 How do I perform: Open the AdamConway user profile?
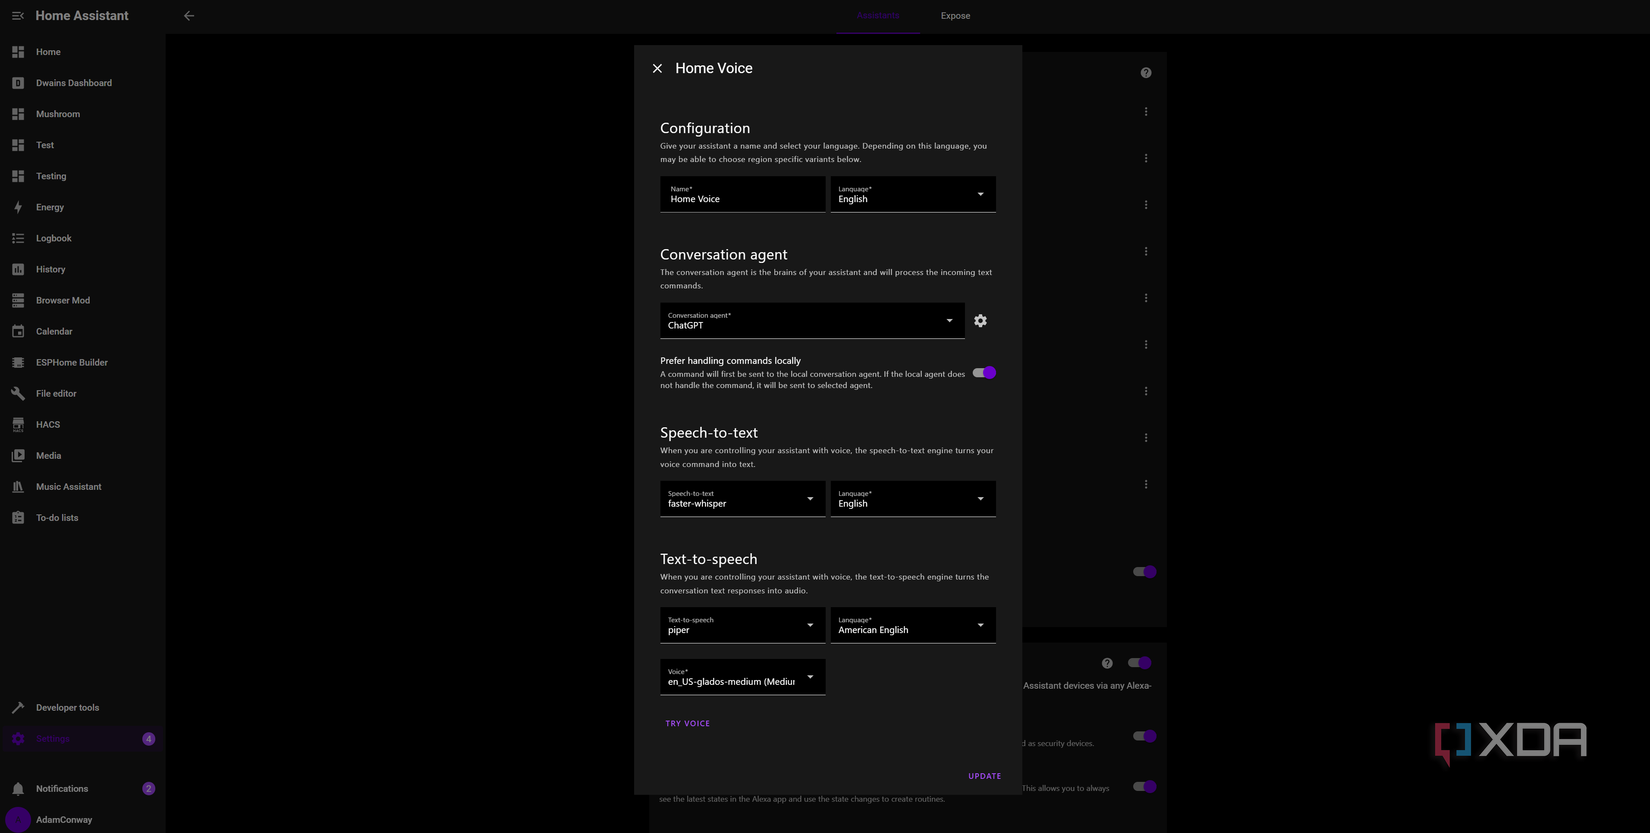(63, 820)
